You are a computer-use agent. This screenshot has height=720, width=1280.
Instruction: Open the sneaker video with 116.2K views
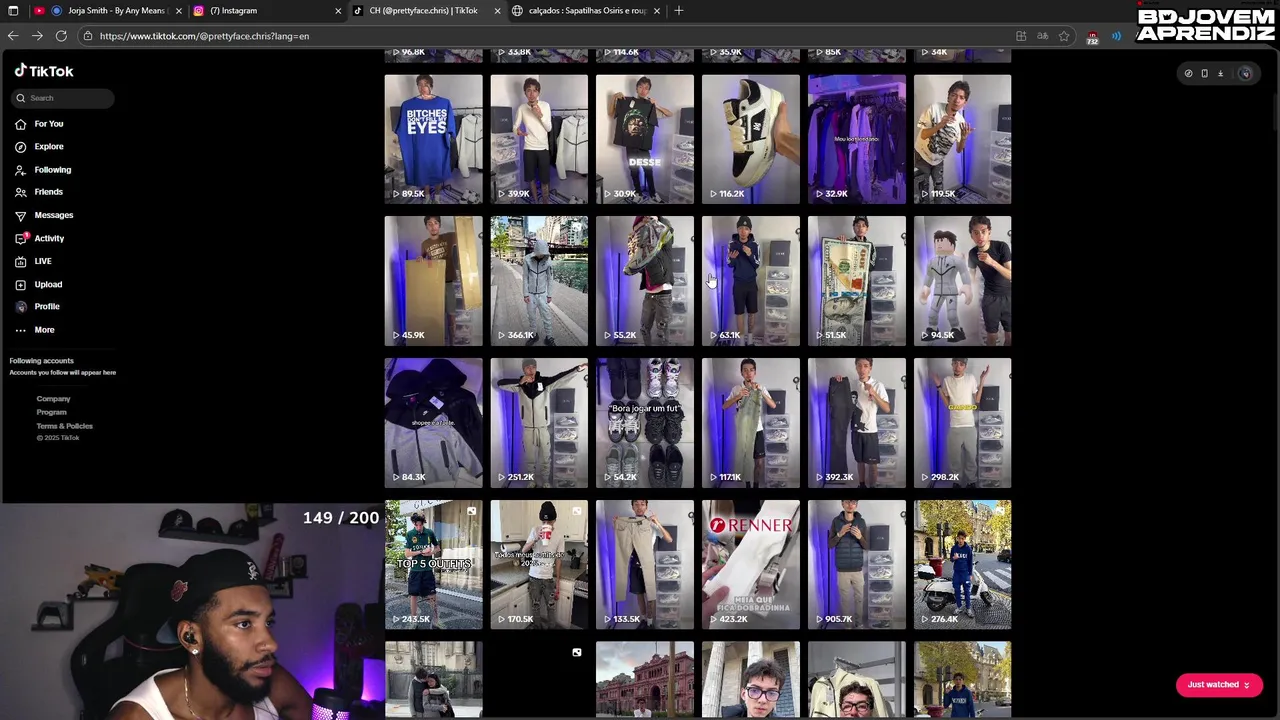click(x=751, y=139)
